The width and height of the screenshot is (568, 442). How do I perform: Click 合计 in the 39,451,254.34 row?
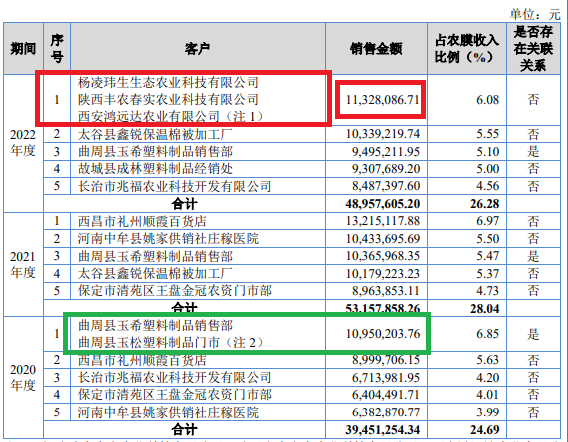(184, 430)
